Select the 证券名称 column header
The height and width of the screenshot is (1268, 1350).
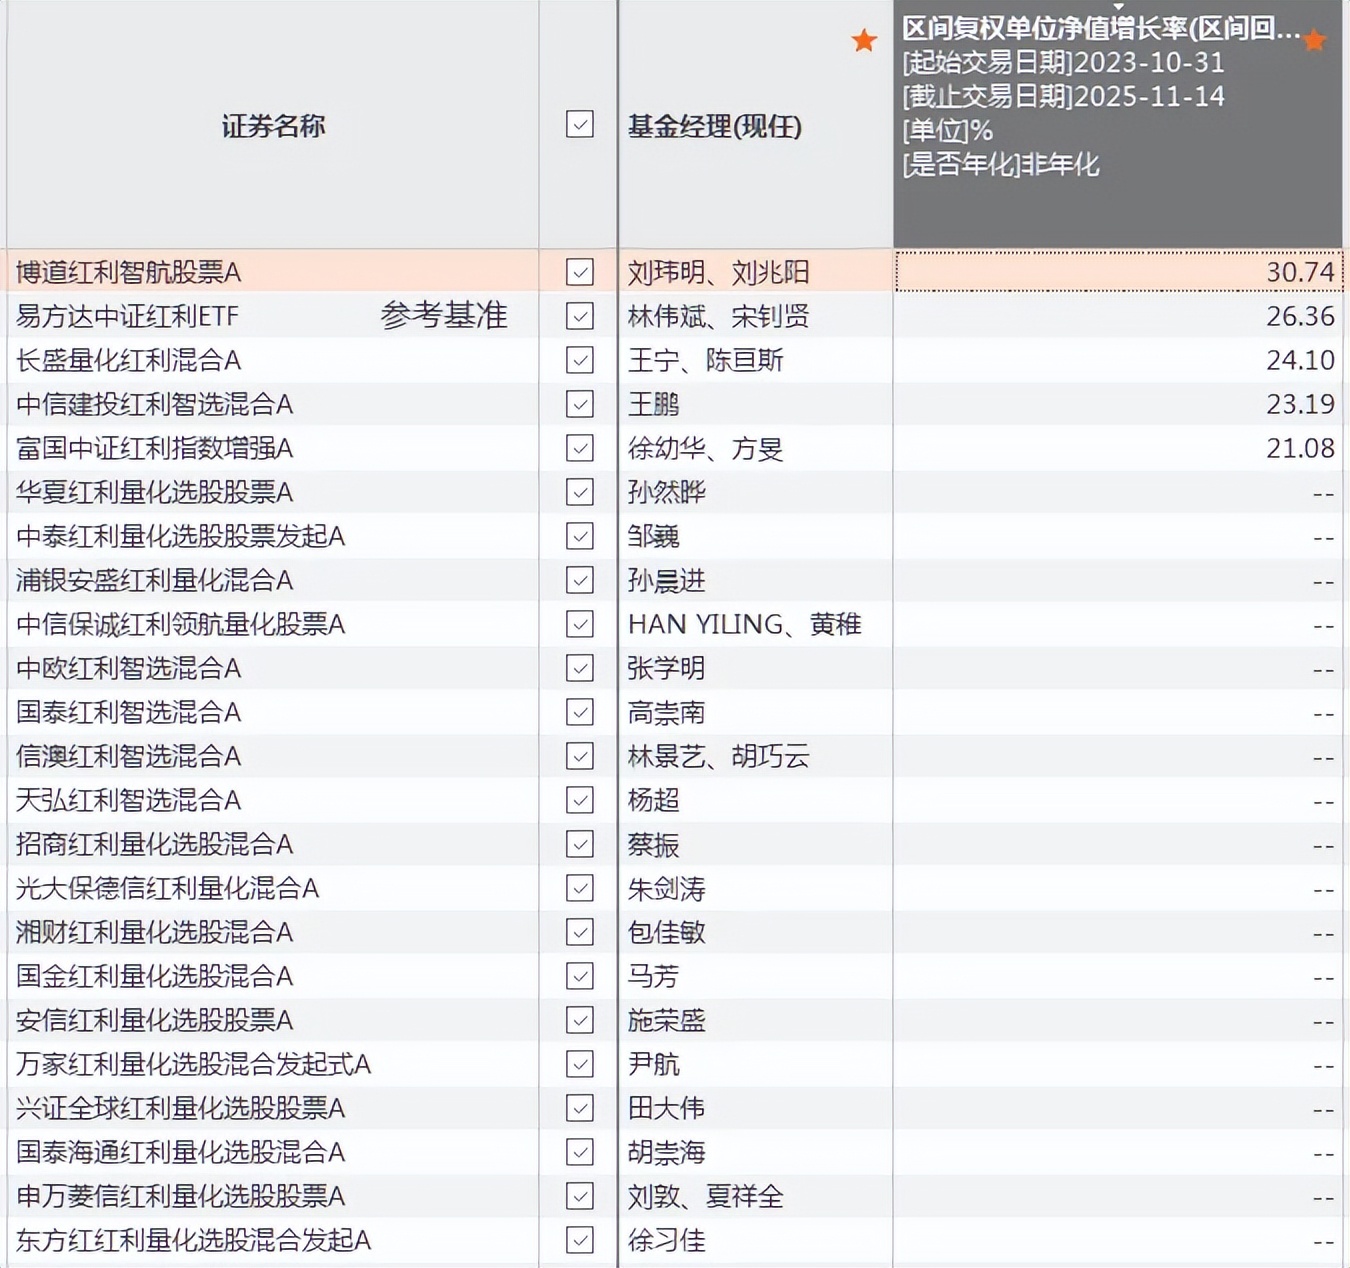(x=273, y=126)
